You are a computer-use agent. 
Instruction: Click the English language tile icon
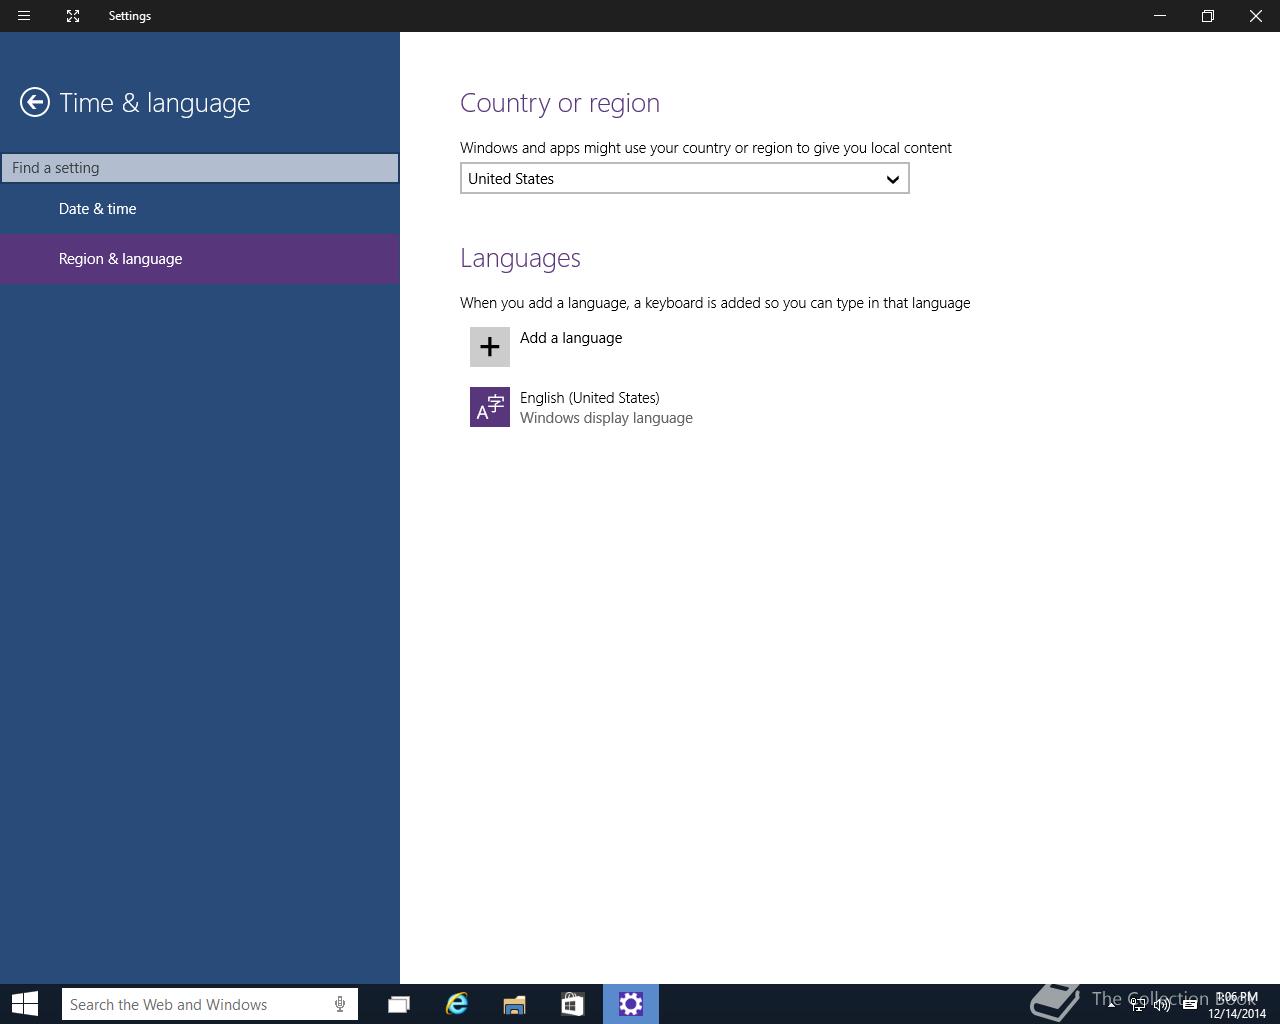pyautogui.click(x=490, y=407)
